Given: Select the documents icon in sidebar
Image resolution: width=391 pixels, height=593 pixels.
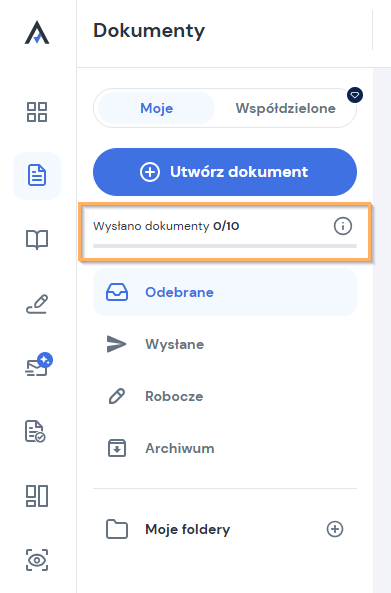Looking at the screenshot, I should [37, 175].
